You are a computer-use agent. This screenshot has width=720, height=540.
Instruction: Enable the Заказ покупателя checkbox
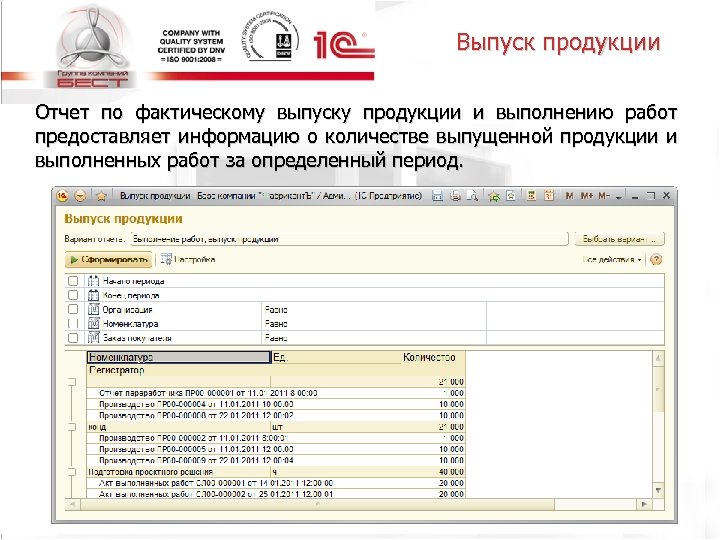coord(73,338)
